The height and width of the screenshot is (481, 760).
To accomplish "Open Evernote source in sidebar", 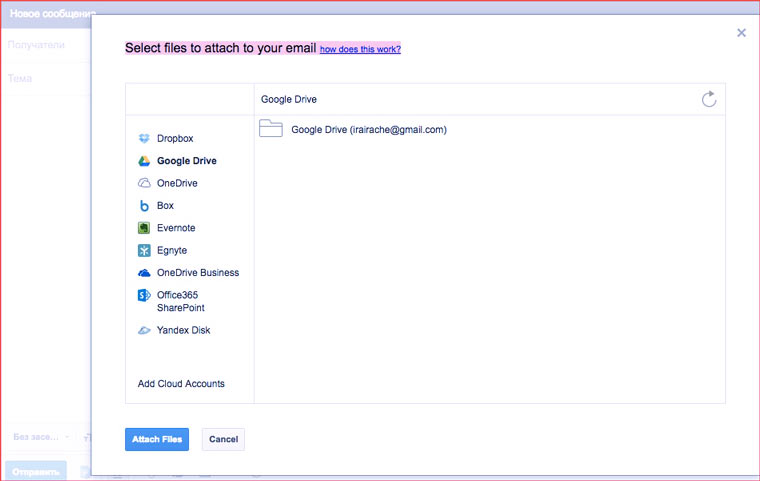I will [176, 228].
